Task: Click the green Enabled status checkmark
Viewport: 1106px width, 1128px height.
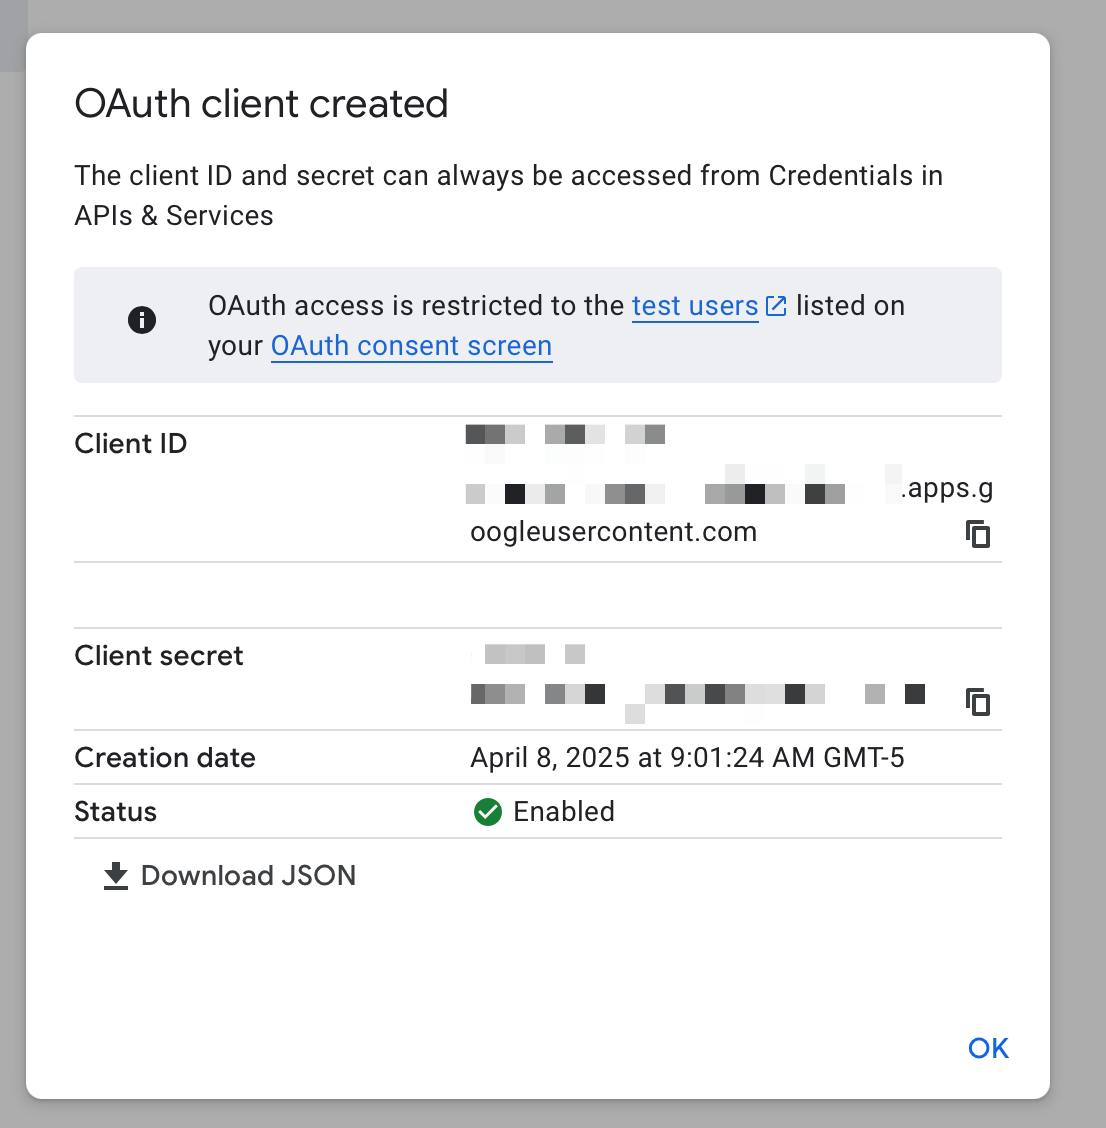Action: tap(487, 812)
